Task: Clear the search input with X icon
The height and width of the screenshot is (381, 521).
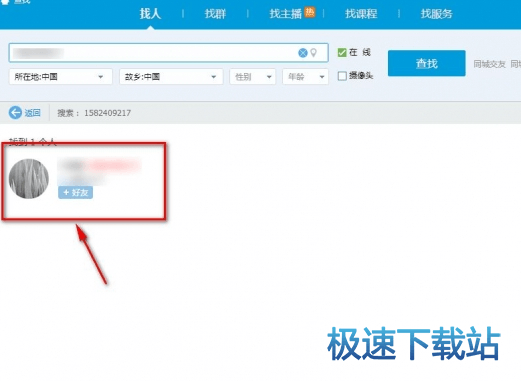Action: tap(303, 53)
